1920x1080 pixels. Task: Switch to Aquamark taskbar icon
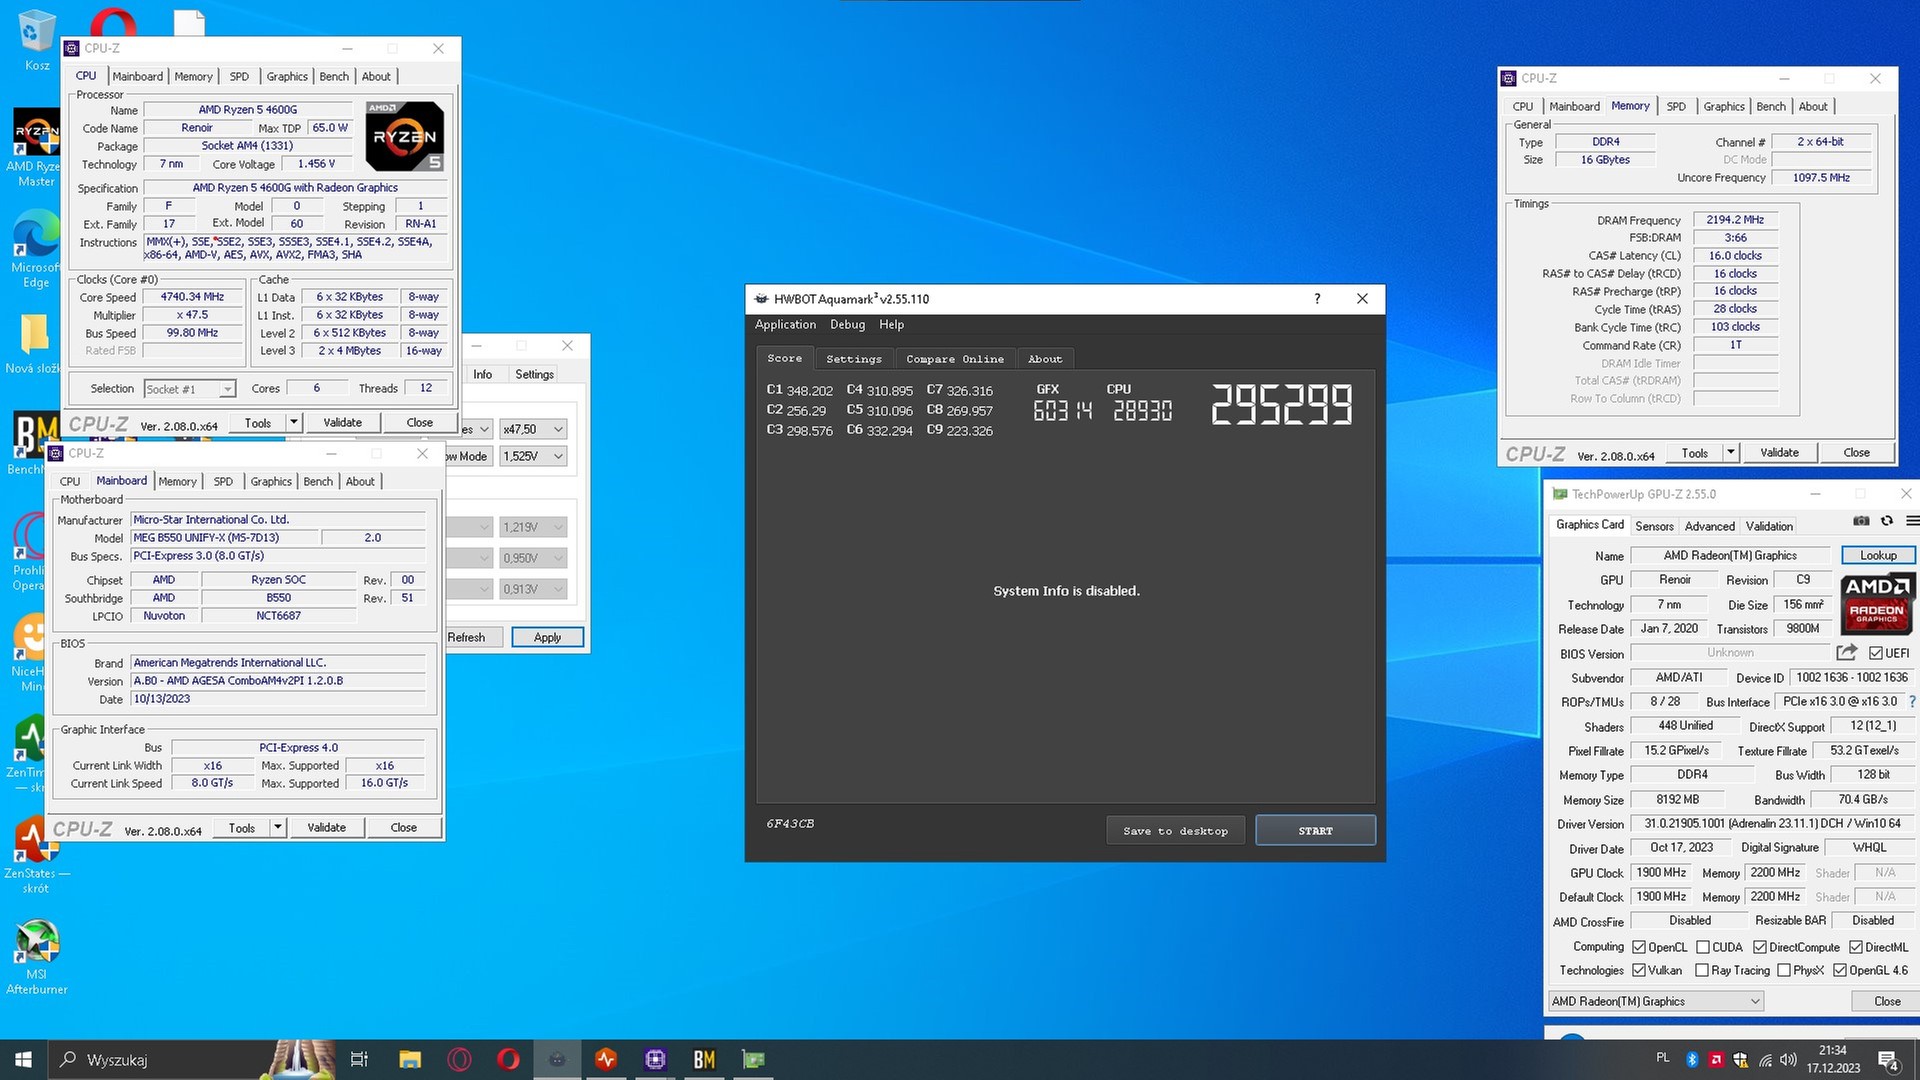pos(557,1059)
